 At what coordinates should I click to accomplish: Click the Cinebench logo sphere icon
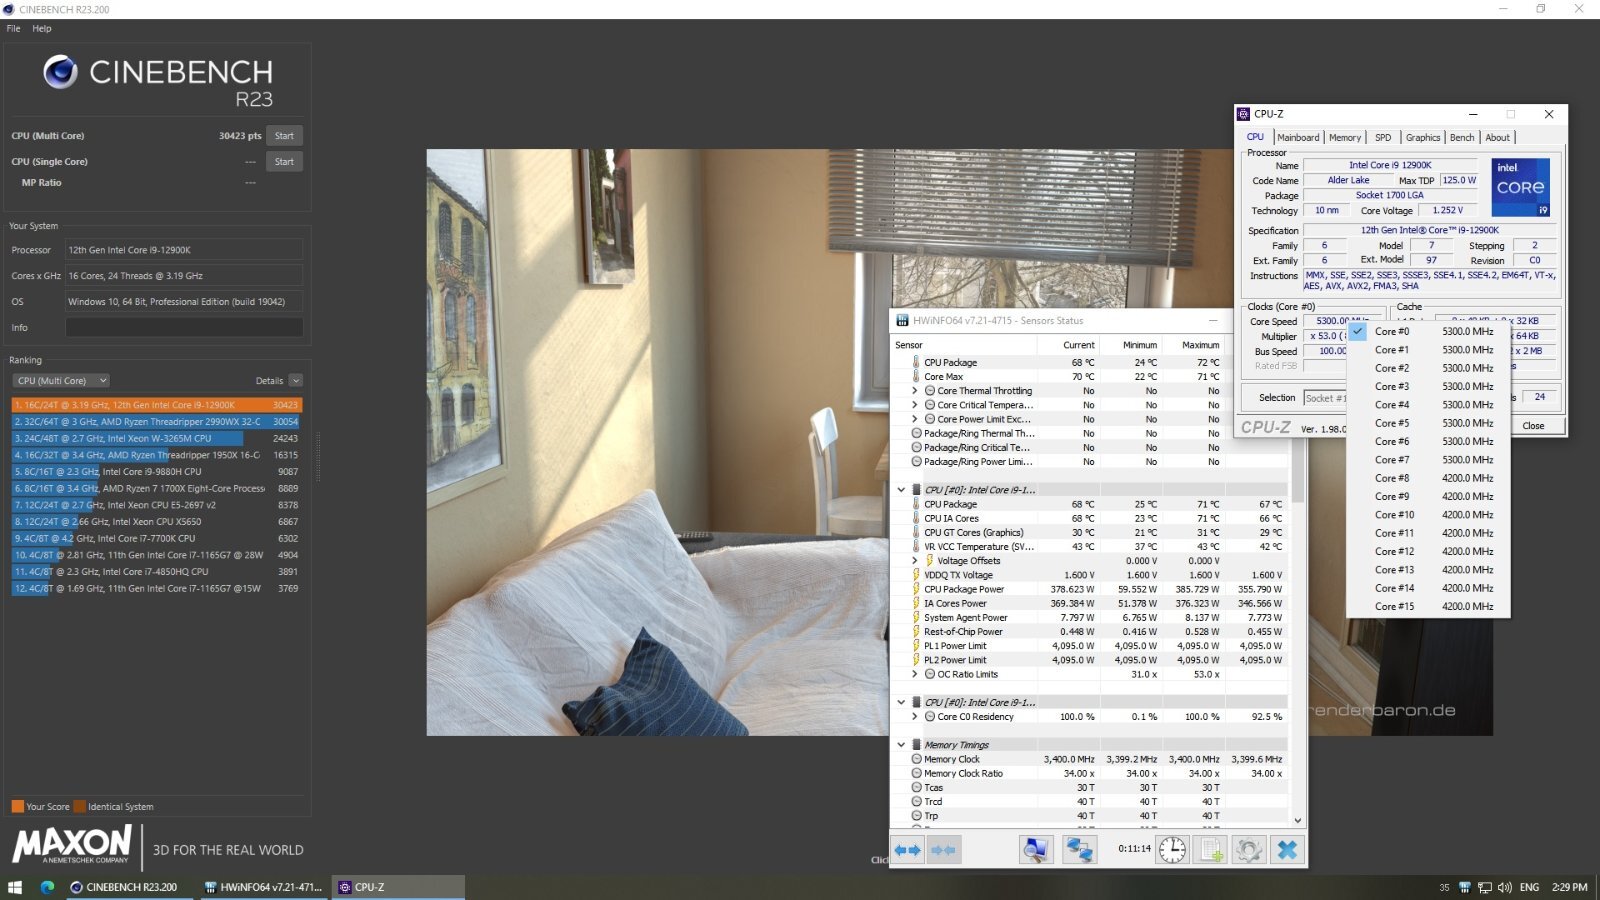click(x=60, y=72)
